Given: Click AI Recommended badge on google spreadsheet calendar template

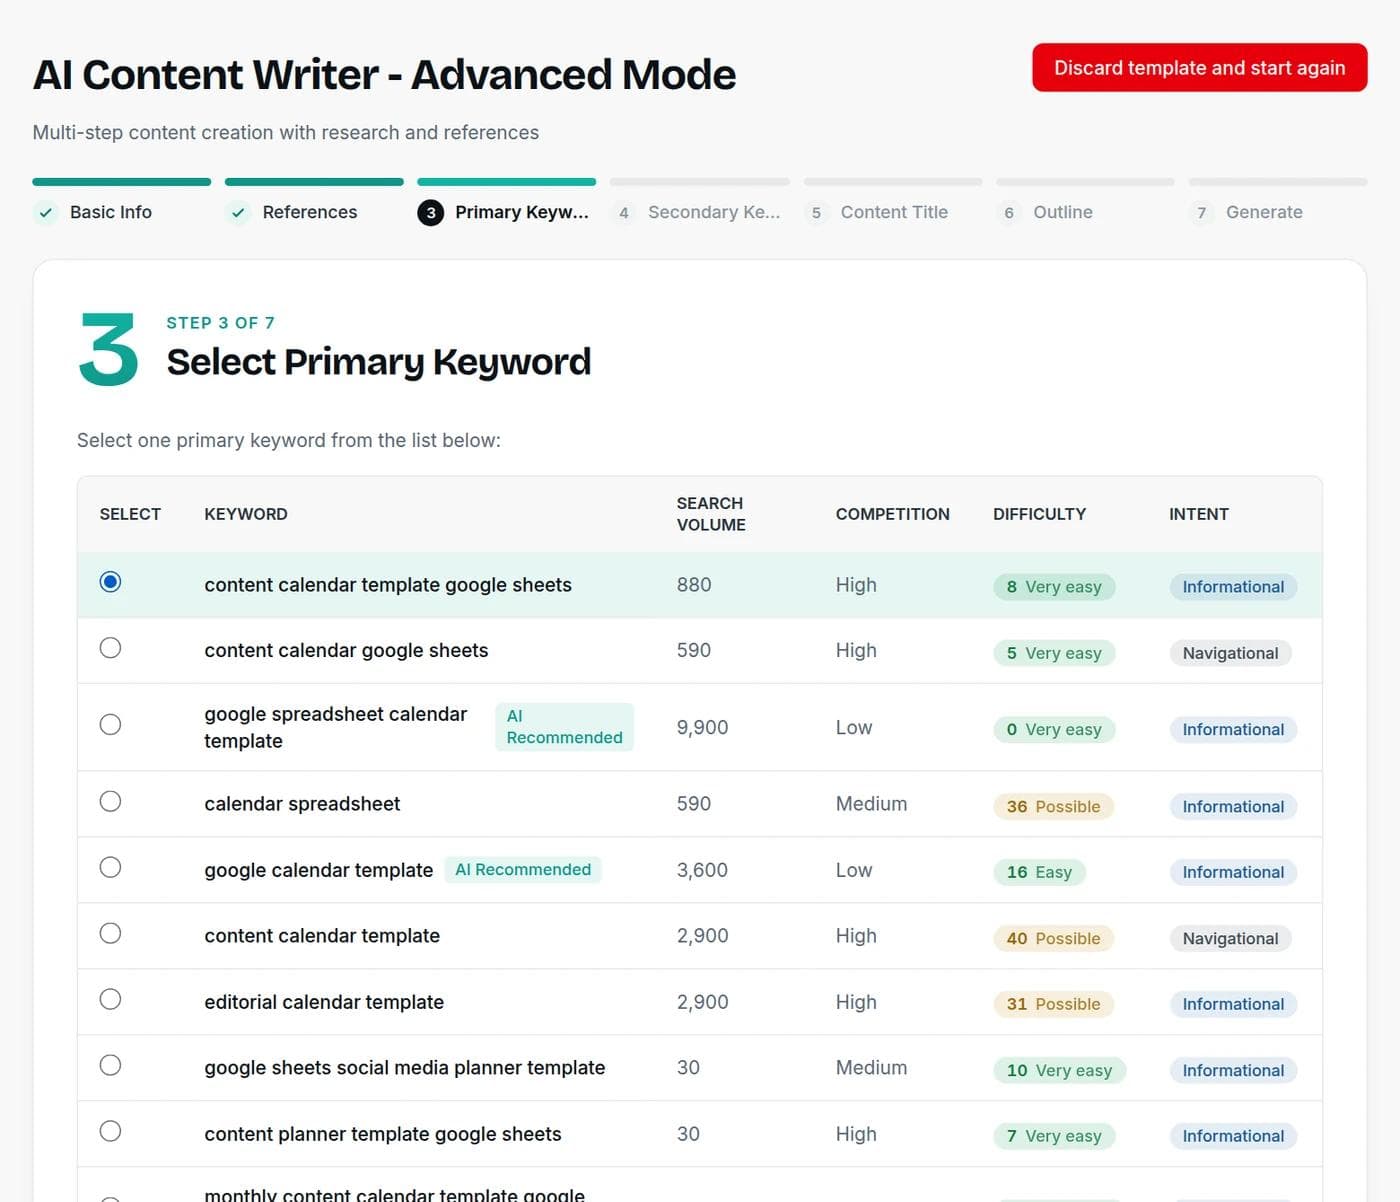Looking at the screenshot, I should coord(564,727).
